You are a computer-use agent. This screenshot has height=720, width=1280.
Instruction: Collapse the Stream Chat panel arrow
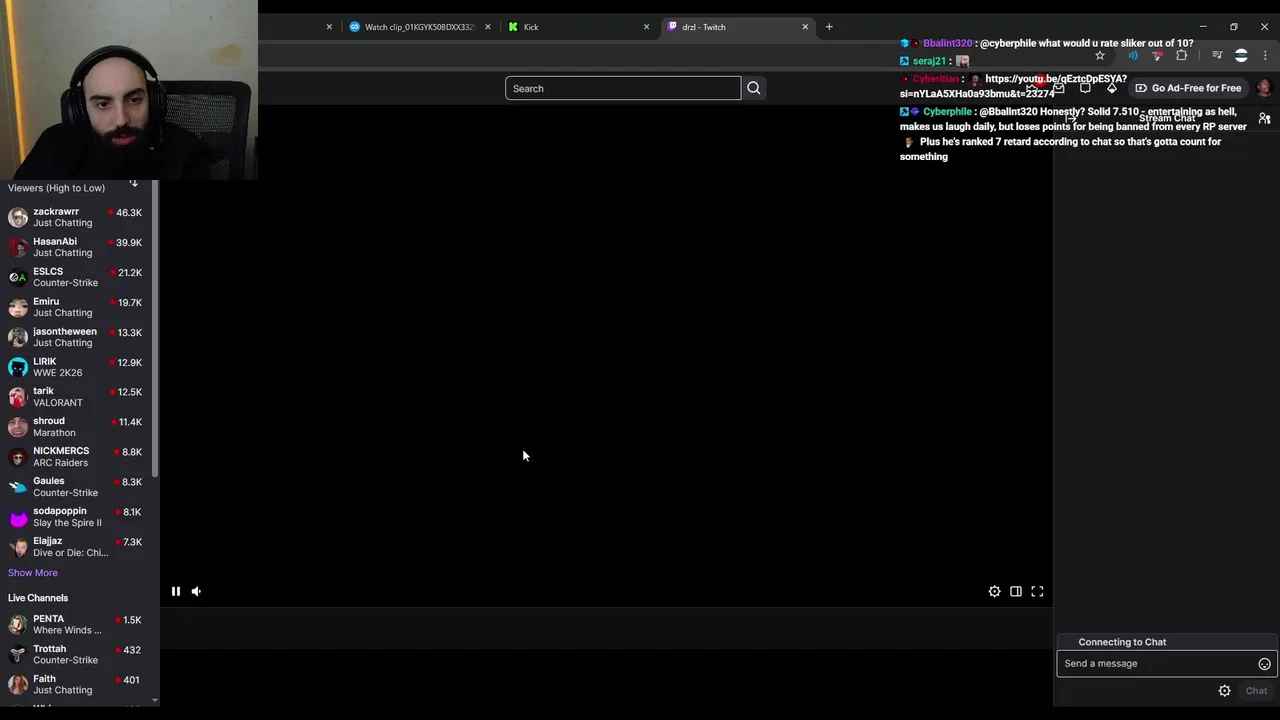pos(1070,118)
